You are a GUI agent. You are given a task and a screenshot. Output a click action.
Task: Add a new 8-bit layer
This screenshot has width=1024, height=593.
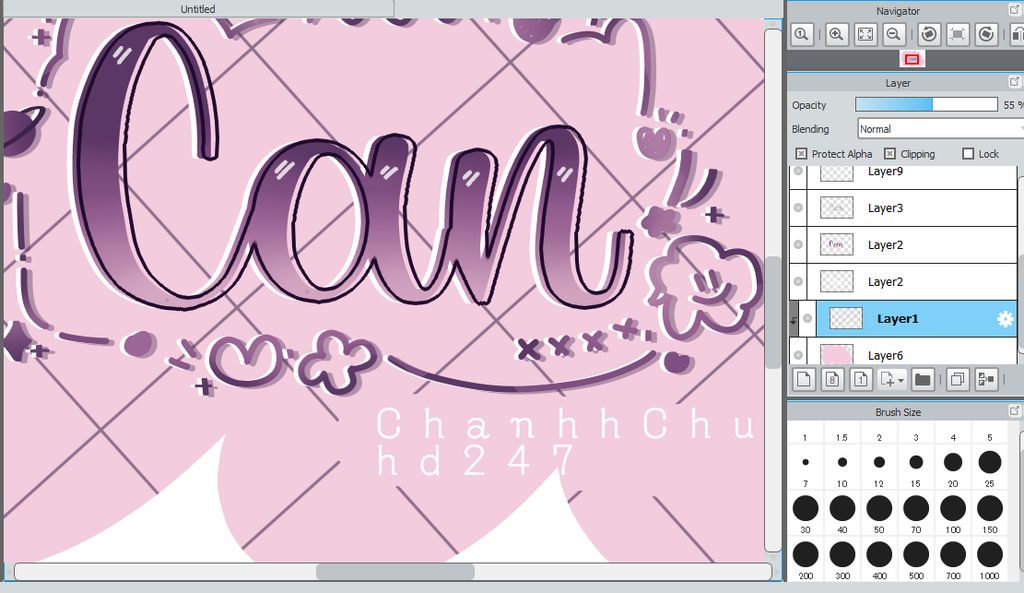(833, 379)
